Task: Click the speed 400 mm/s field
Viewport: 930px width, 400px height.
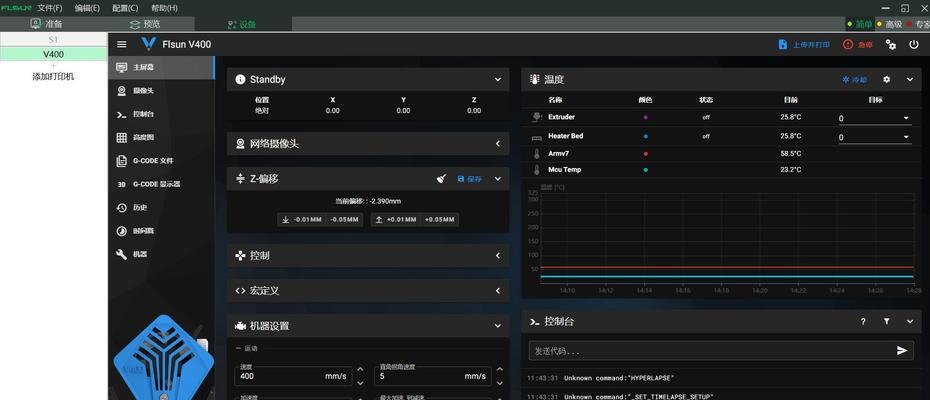Action: pos(293,376)
